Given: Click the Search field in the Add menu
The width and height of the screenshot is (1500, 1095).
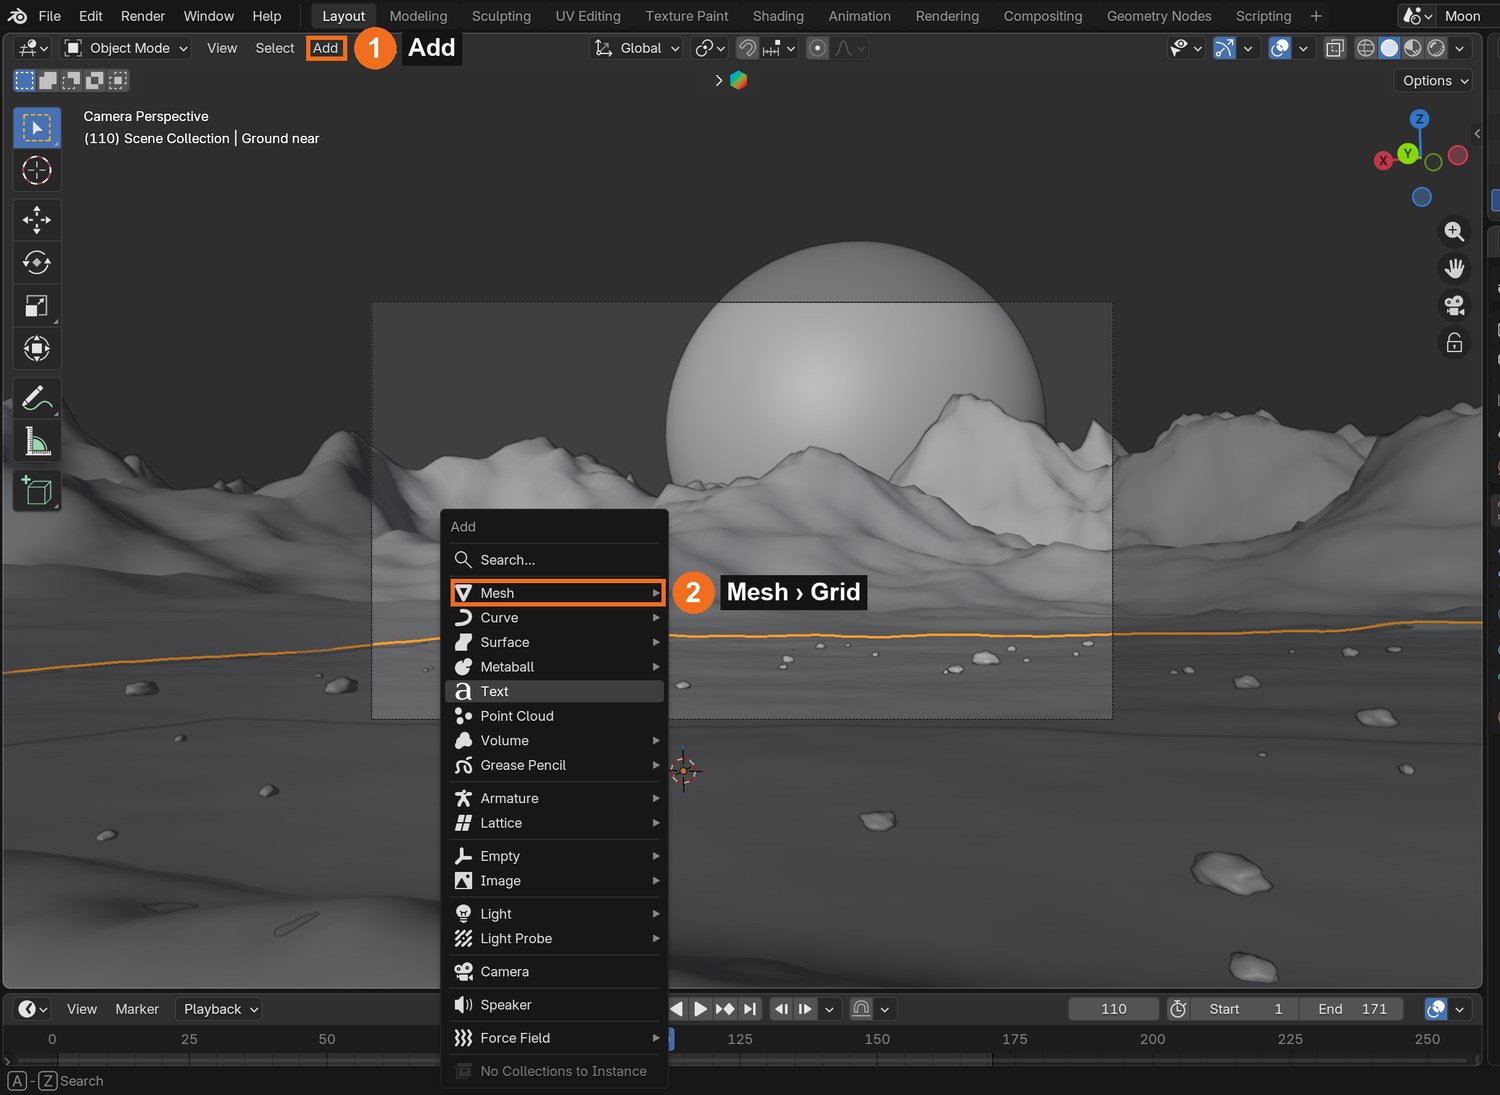Looking at the screenshot, I should pos(554,560).
